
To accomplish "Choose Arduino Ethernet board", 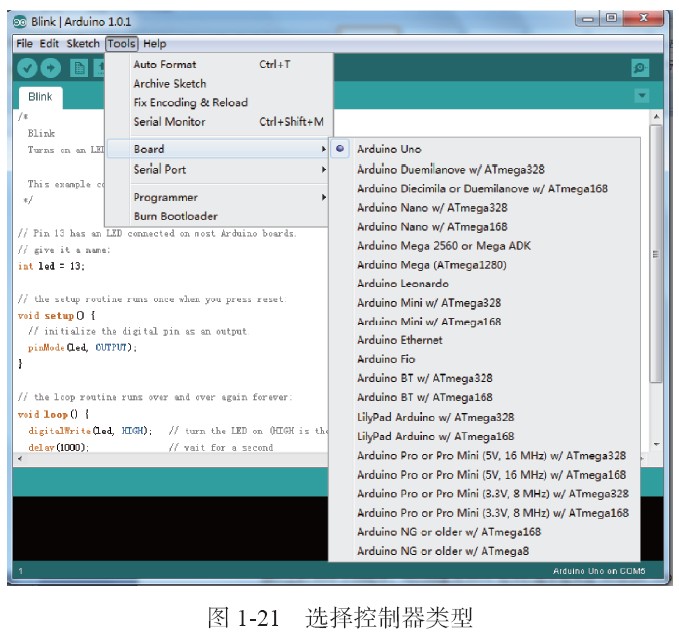I will click(x=485, y=340).
